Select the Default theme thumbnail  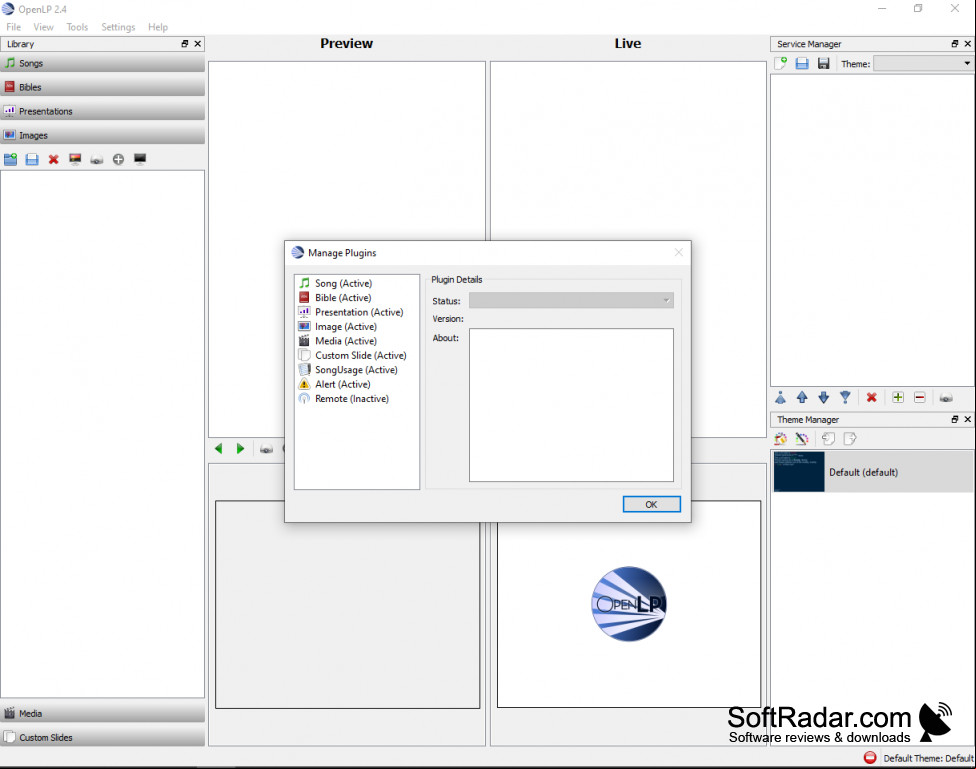pos(799,472)
